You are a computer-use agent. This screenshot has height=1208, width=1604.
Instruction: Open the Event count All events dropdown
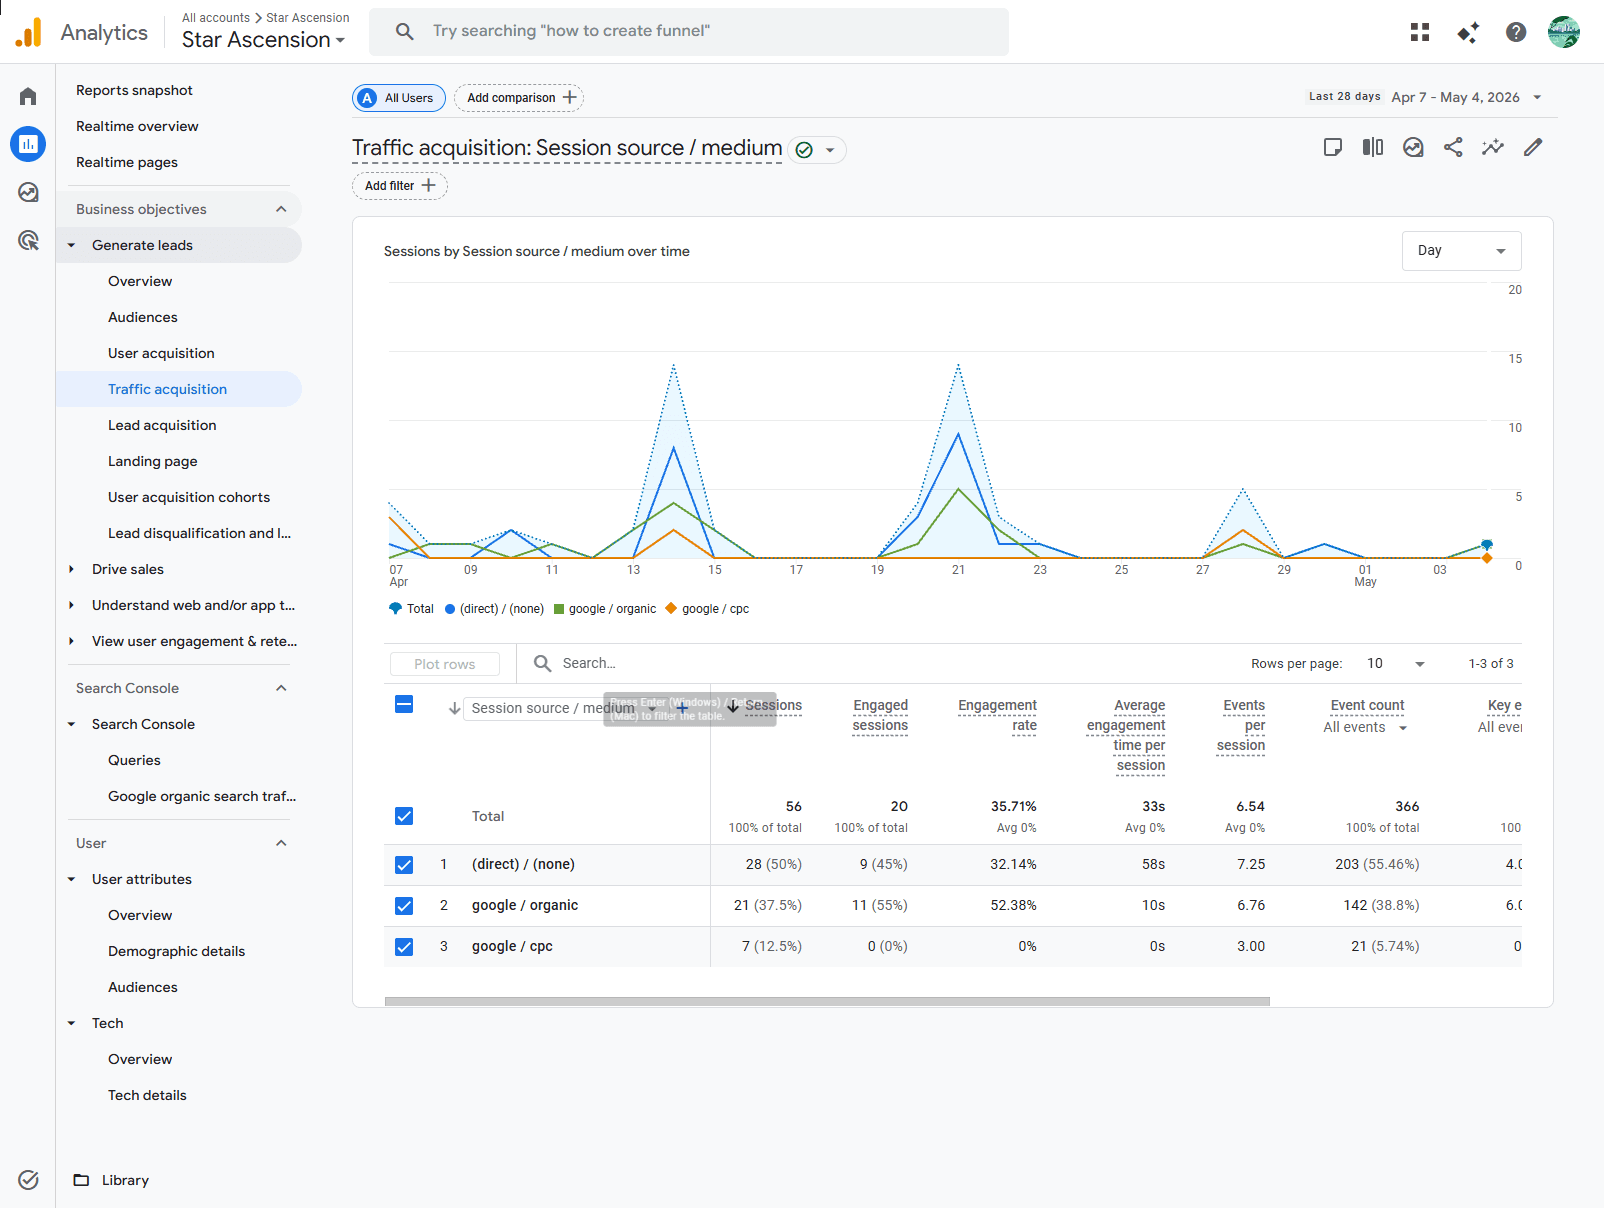1365,728
